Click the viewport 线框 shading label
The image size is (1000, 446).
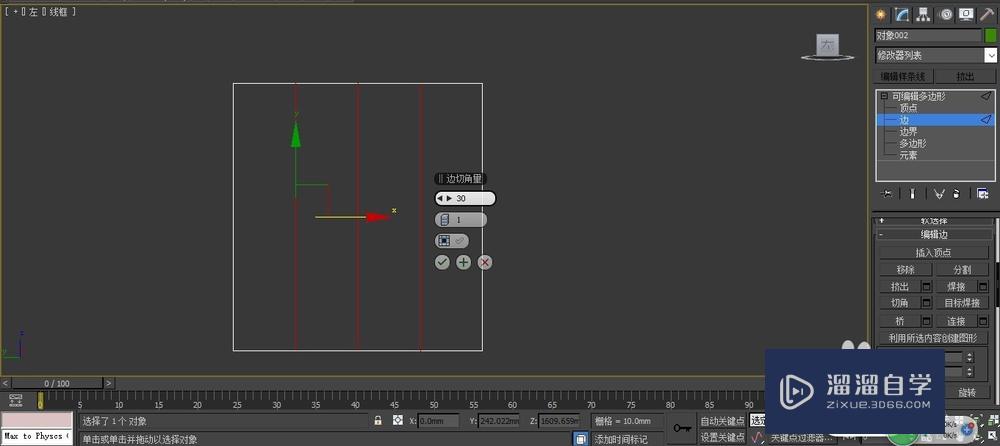(58, 11)
